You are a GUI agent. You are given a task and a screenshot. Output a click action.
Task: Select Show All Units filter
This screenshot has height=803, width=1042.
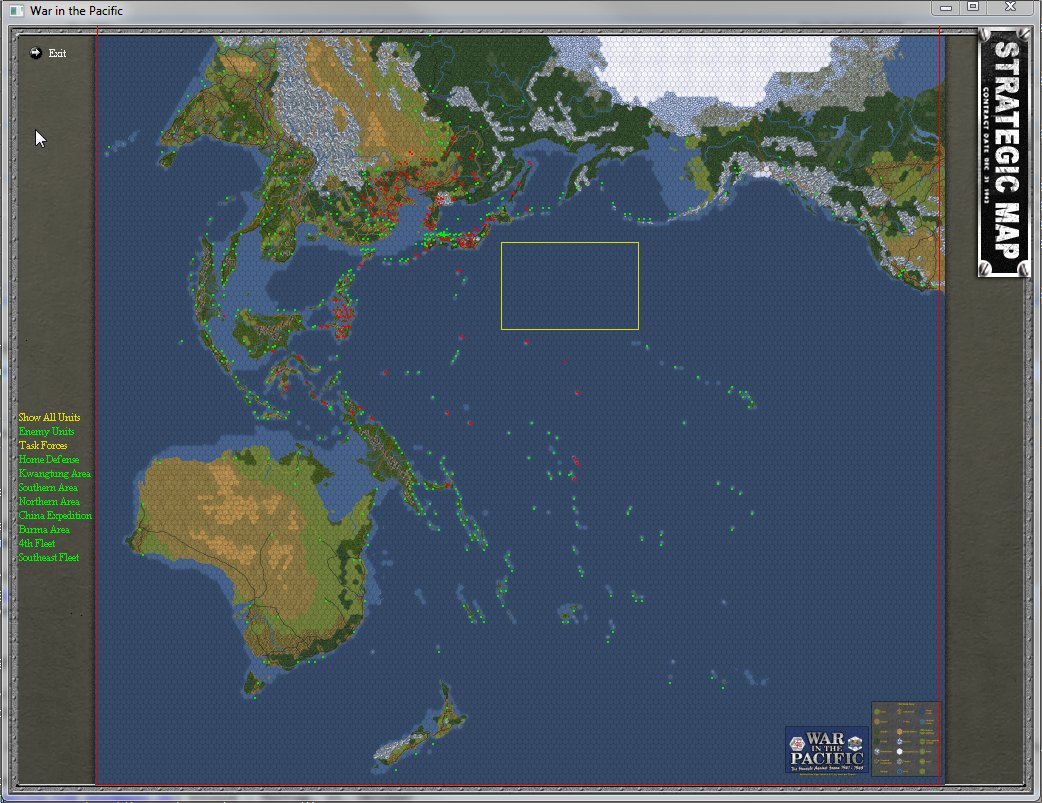point(49,417)
